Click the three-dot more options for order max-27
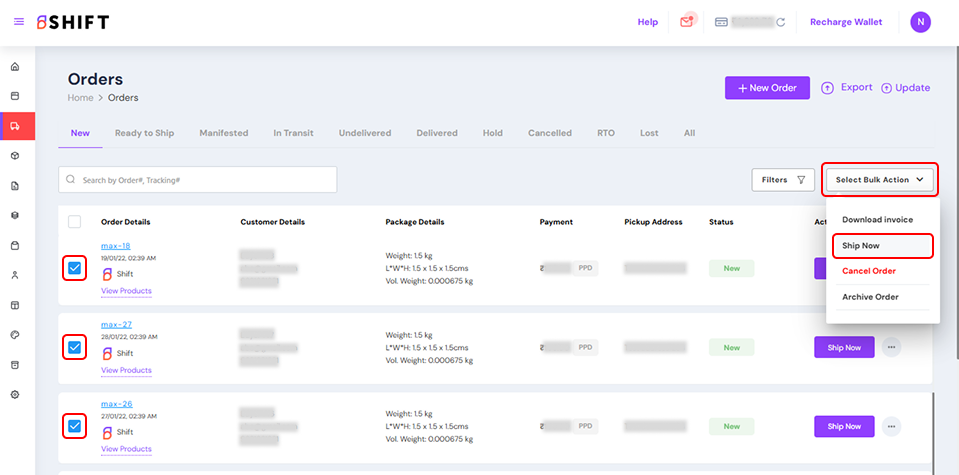 tap(890, 347)
